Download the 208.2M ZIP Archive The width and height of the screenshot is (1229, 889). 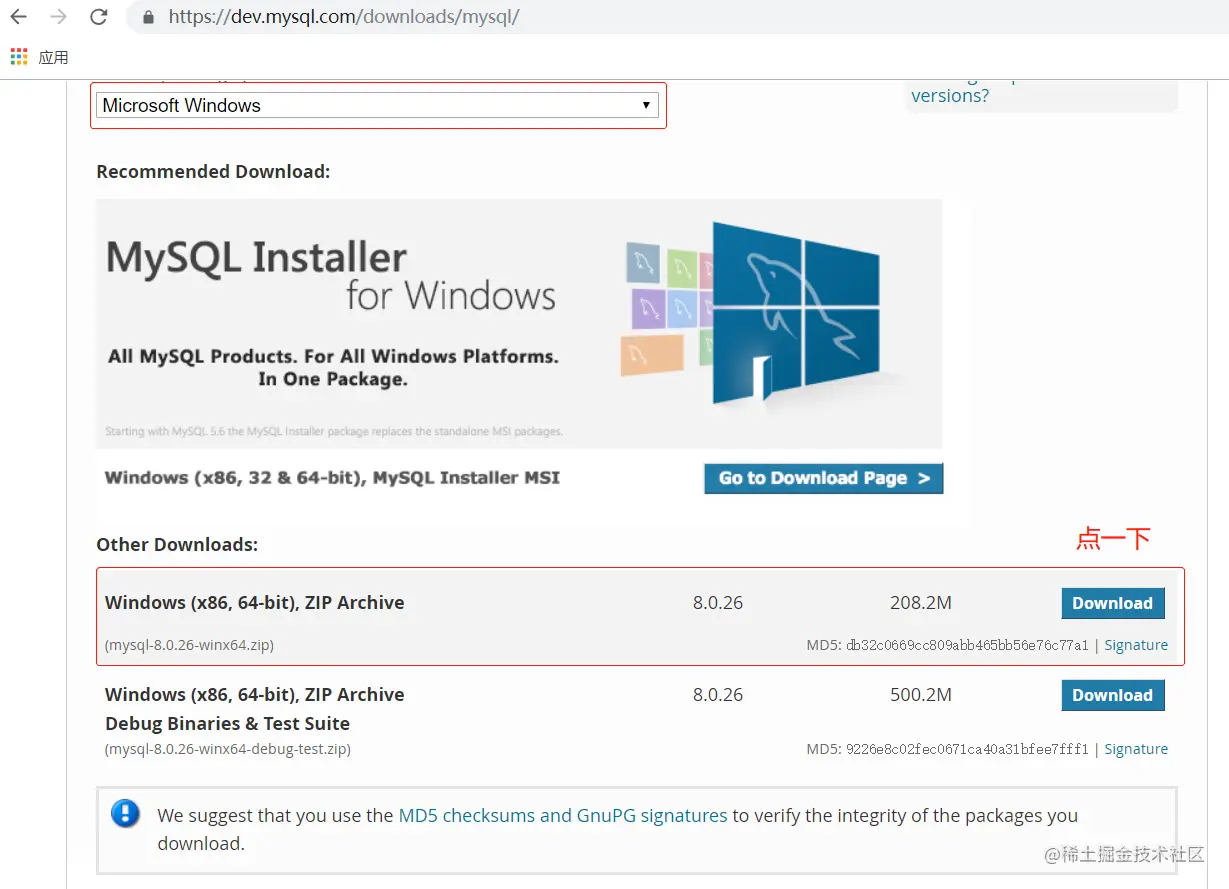tap(1112, 603)
